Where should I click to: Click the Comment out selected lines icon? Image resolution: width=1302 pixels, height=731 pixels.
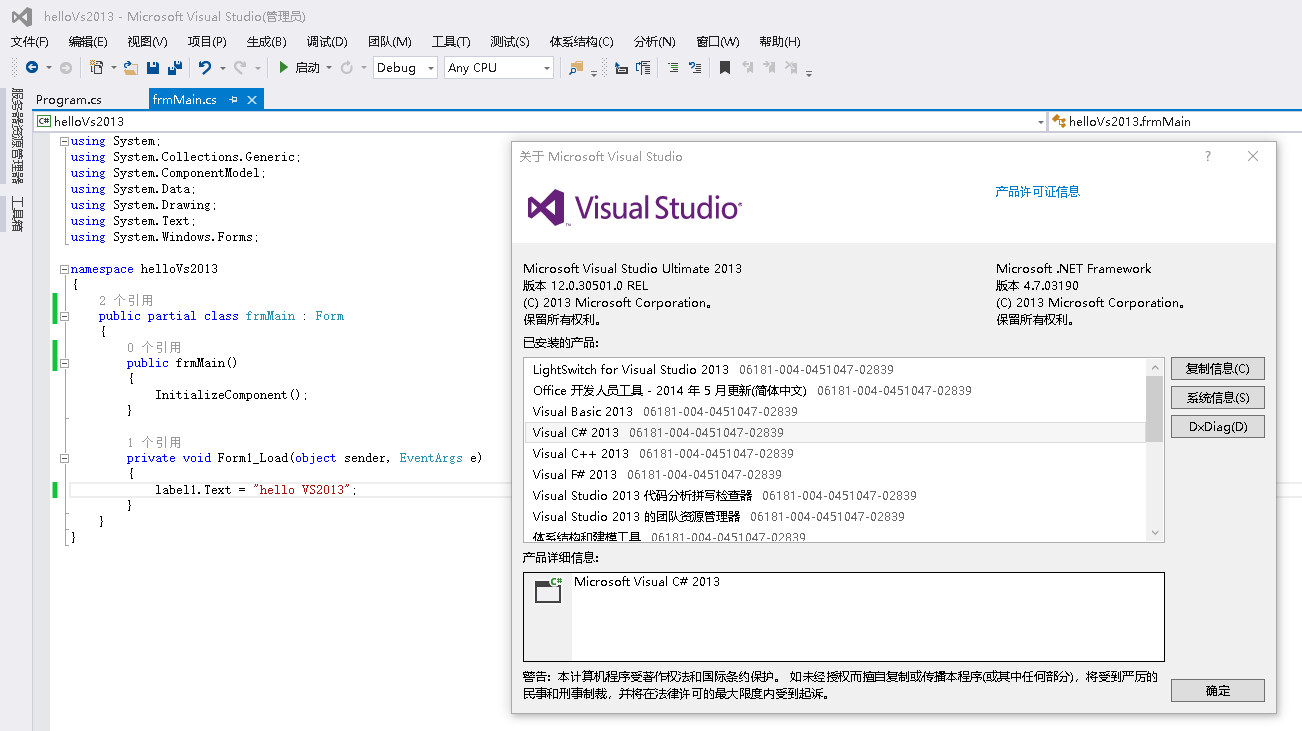tap(673, 68)
